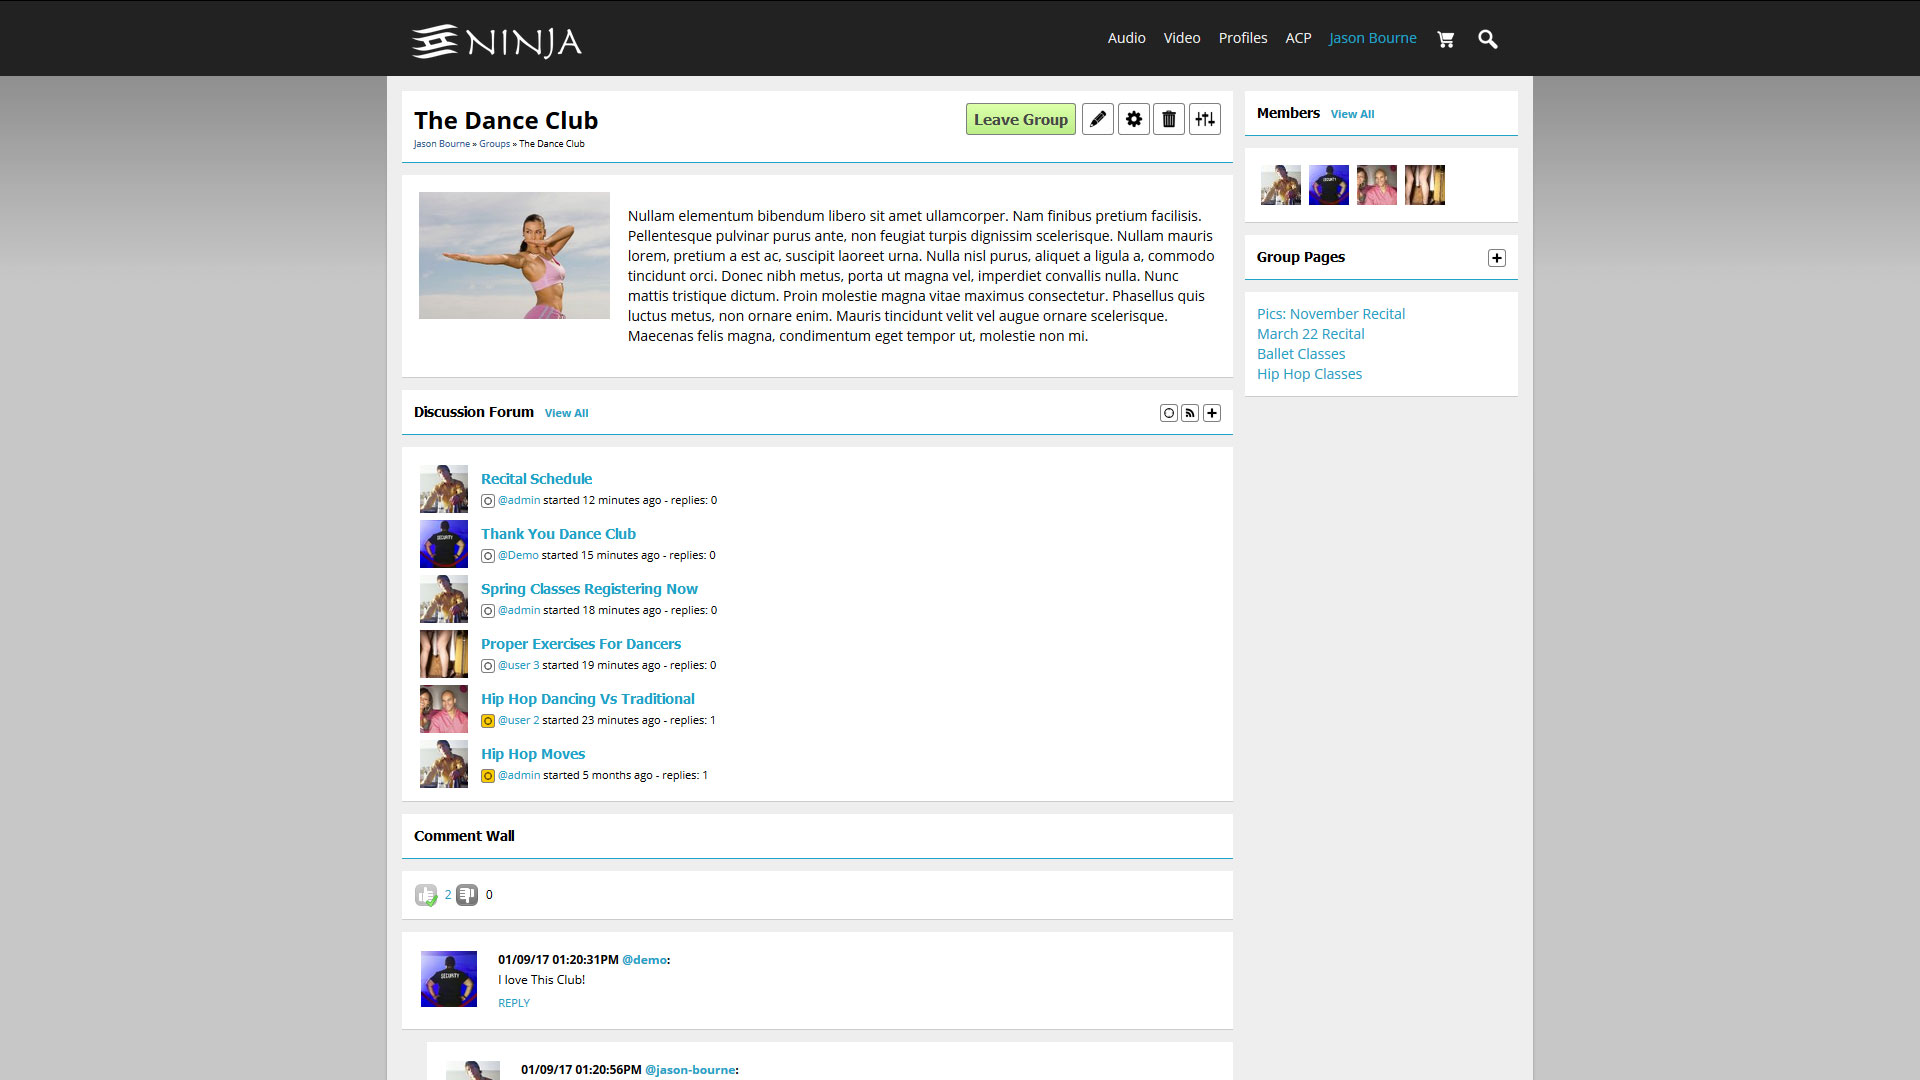Click the like thumbs icon on Comment Wall
The width and height of the screenshot is (1920, 1080).
coord(426,895)
